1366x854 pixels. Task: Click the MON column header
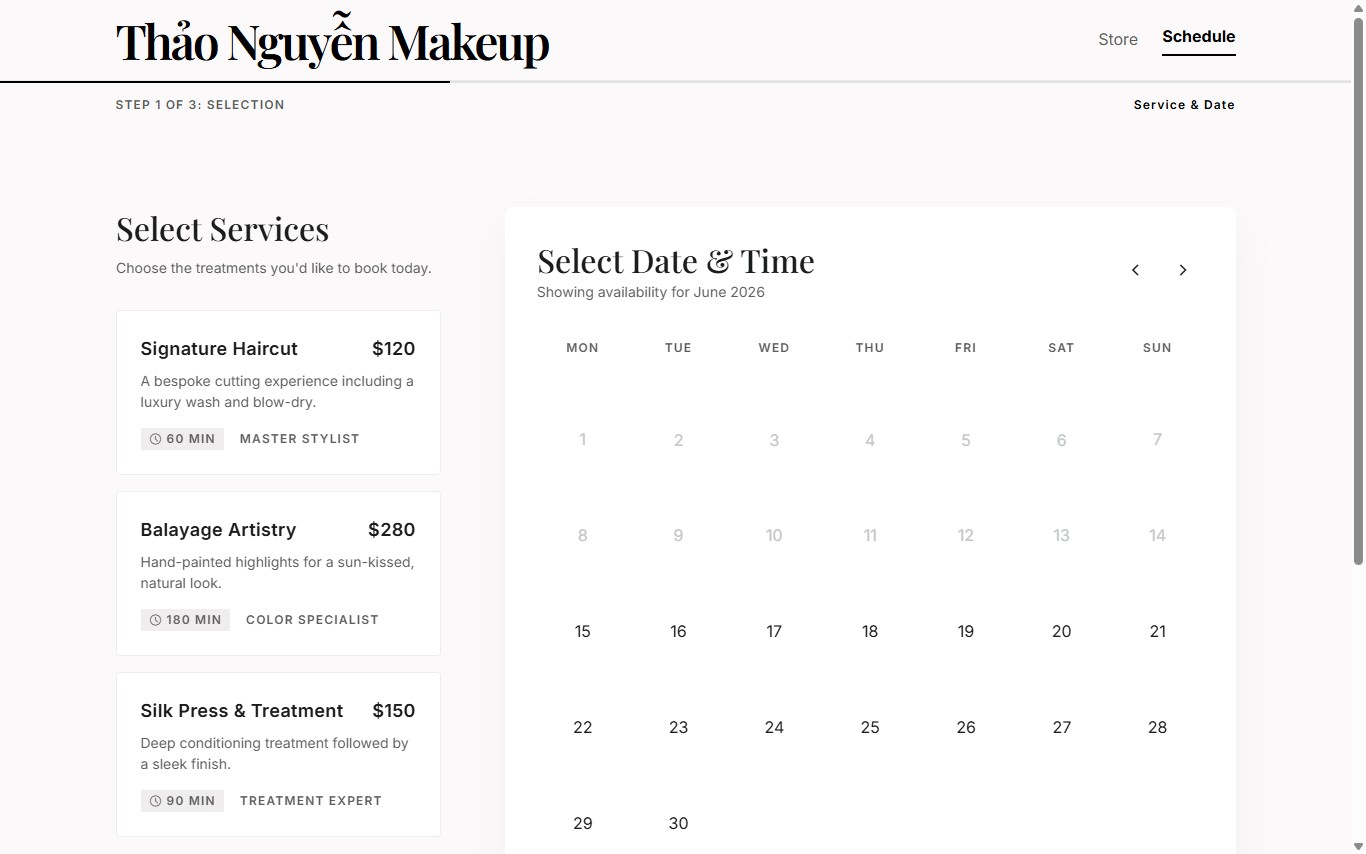tap(583, 348)
